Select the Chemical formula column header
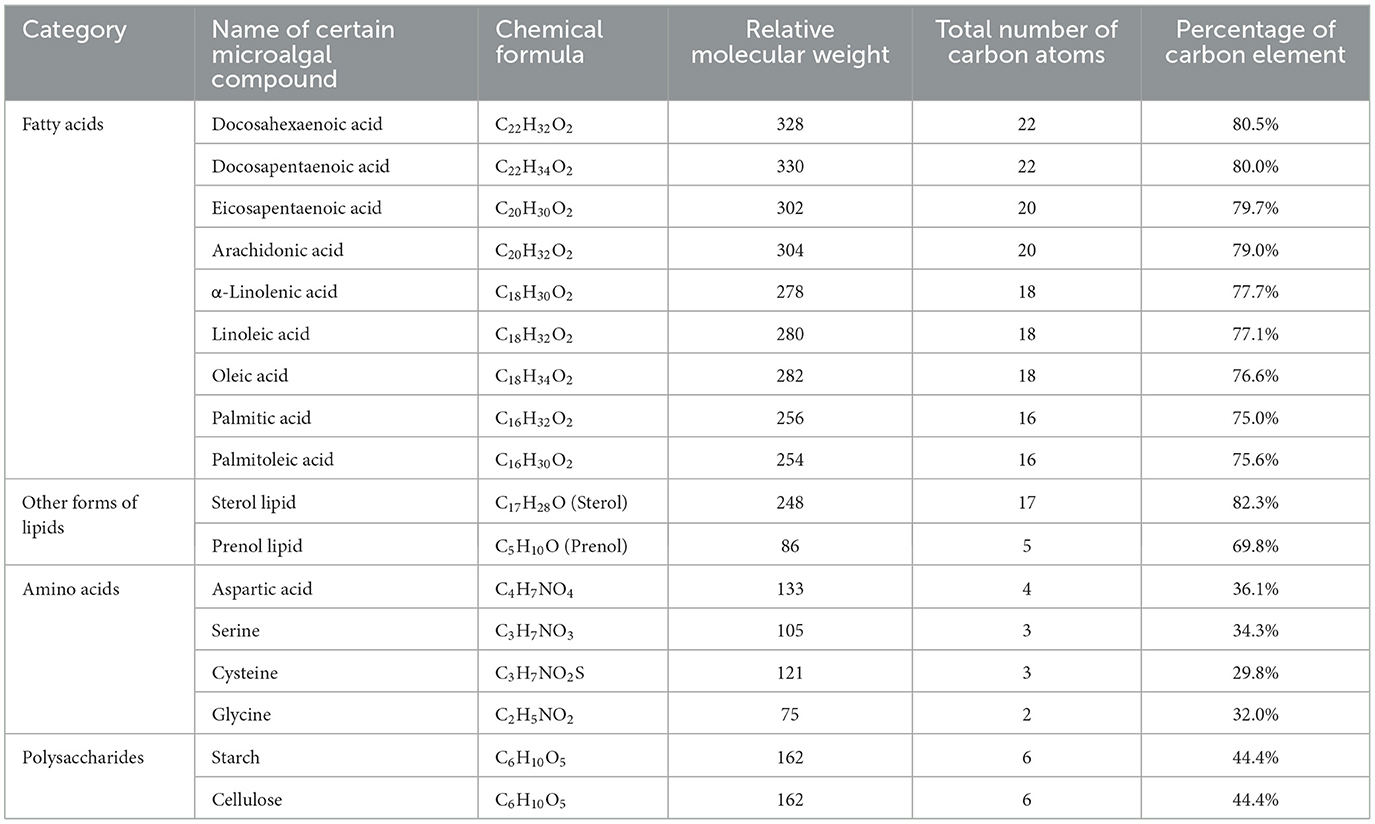Image resolution: width=1375 pixels, height=824 pixels. tap(550, 42)
